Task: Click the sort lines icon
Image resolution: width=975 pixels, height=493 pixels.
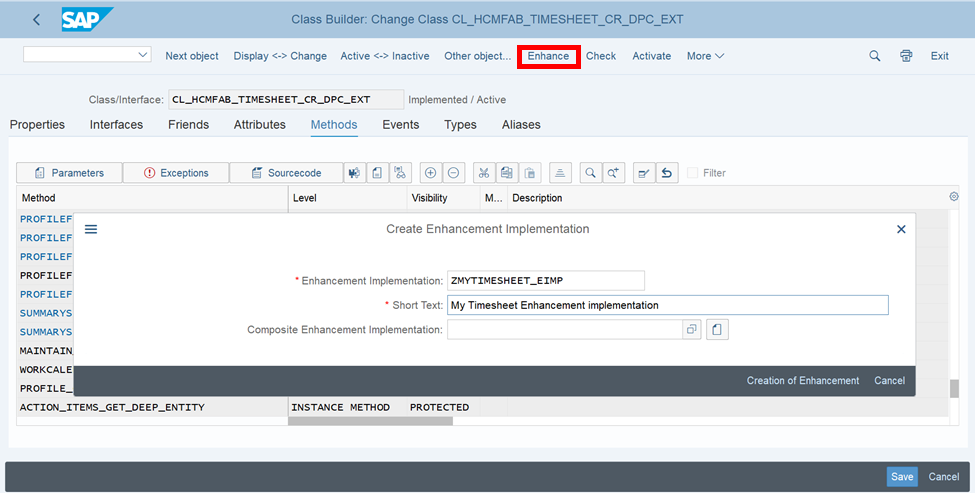Action: click(x=560, y=173)
